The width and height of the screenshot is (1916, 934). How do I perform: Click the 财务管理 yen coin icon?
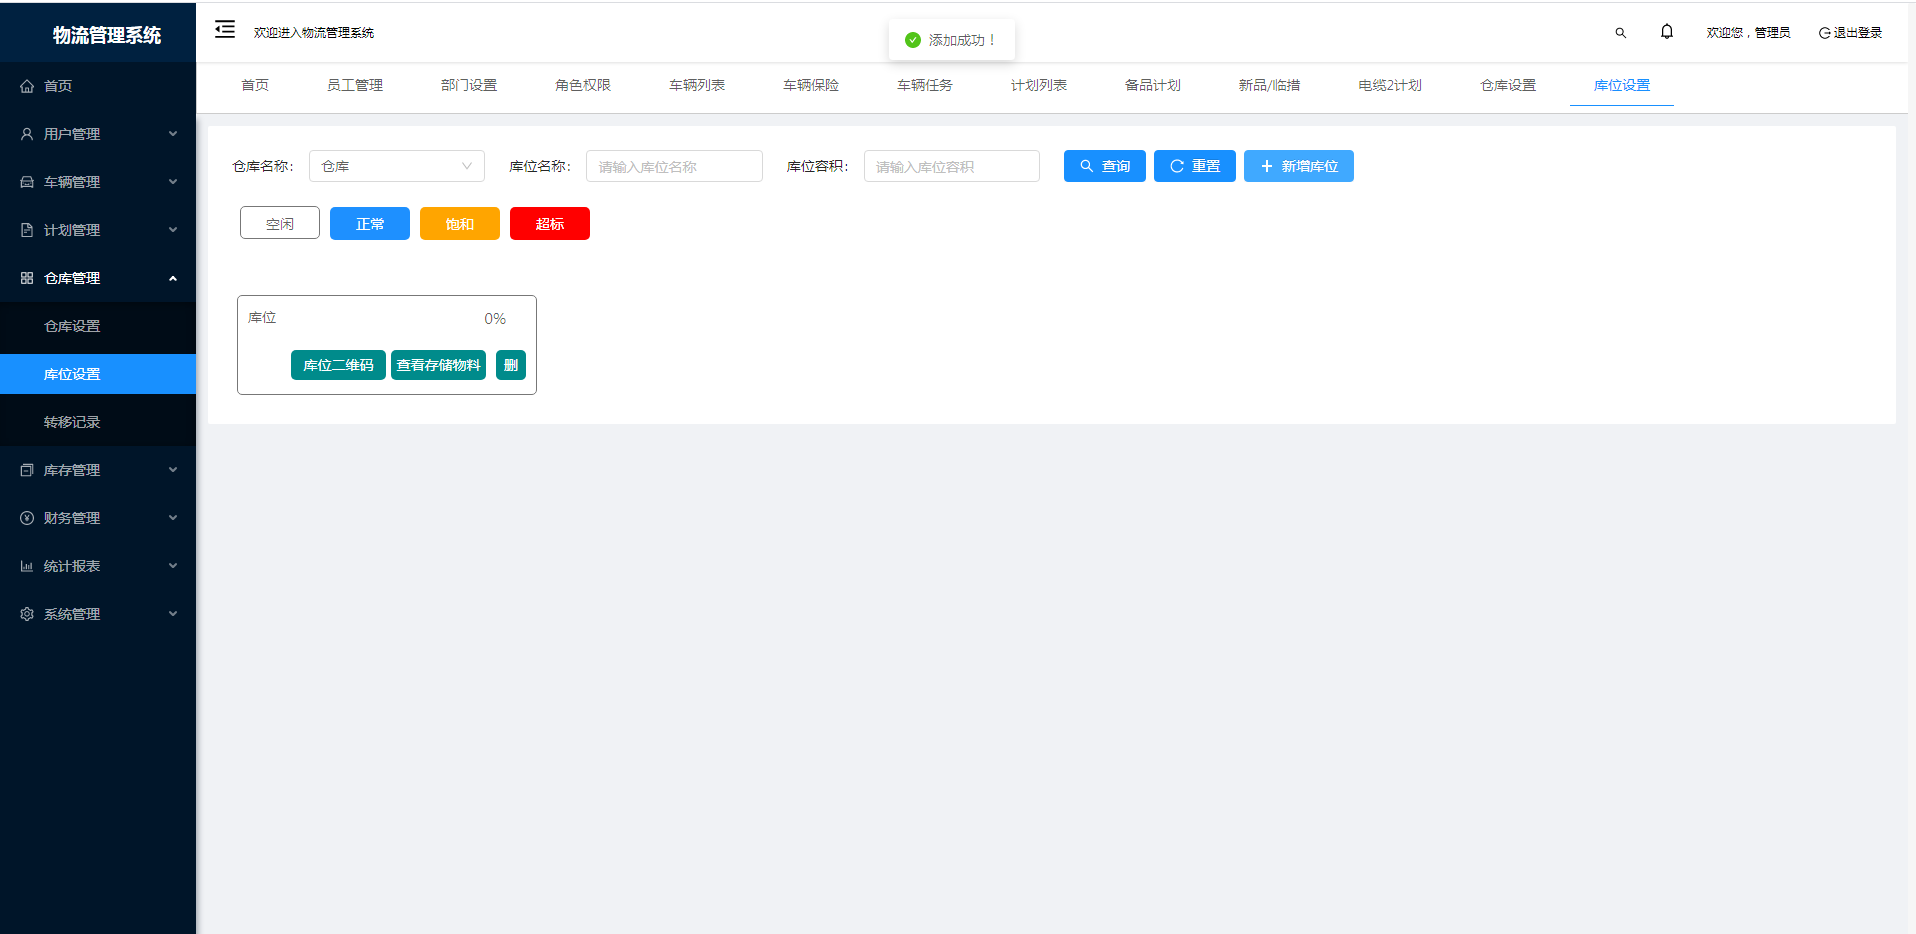(x=27, y=518)
